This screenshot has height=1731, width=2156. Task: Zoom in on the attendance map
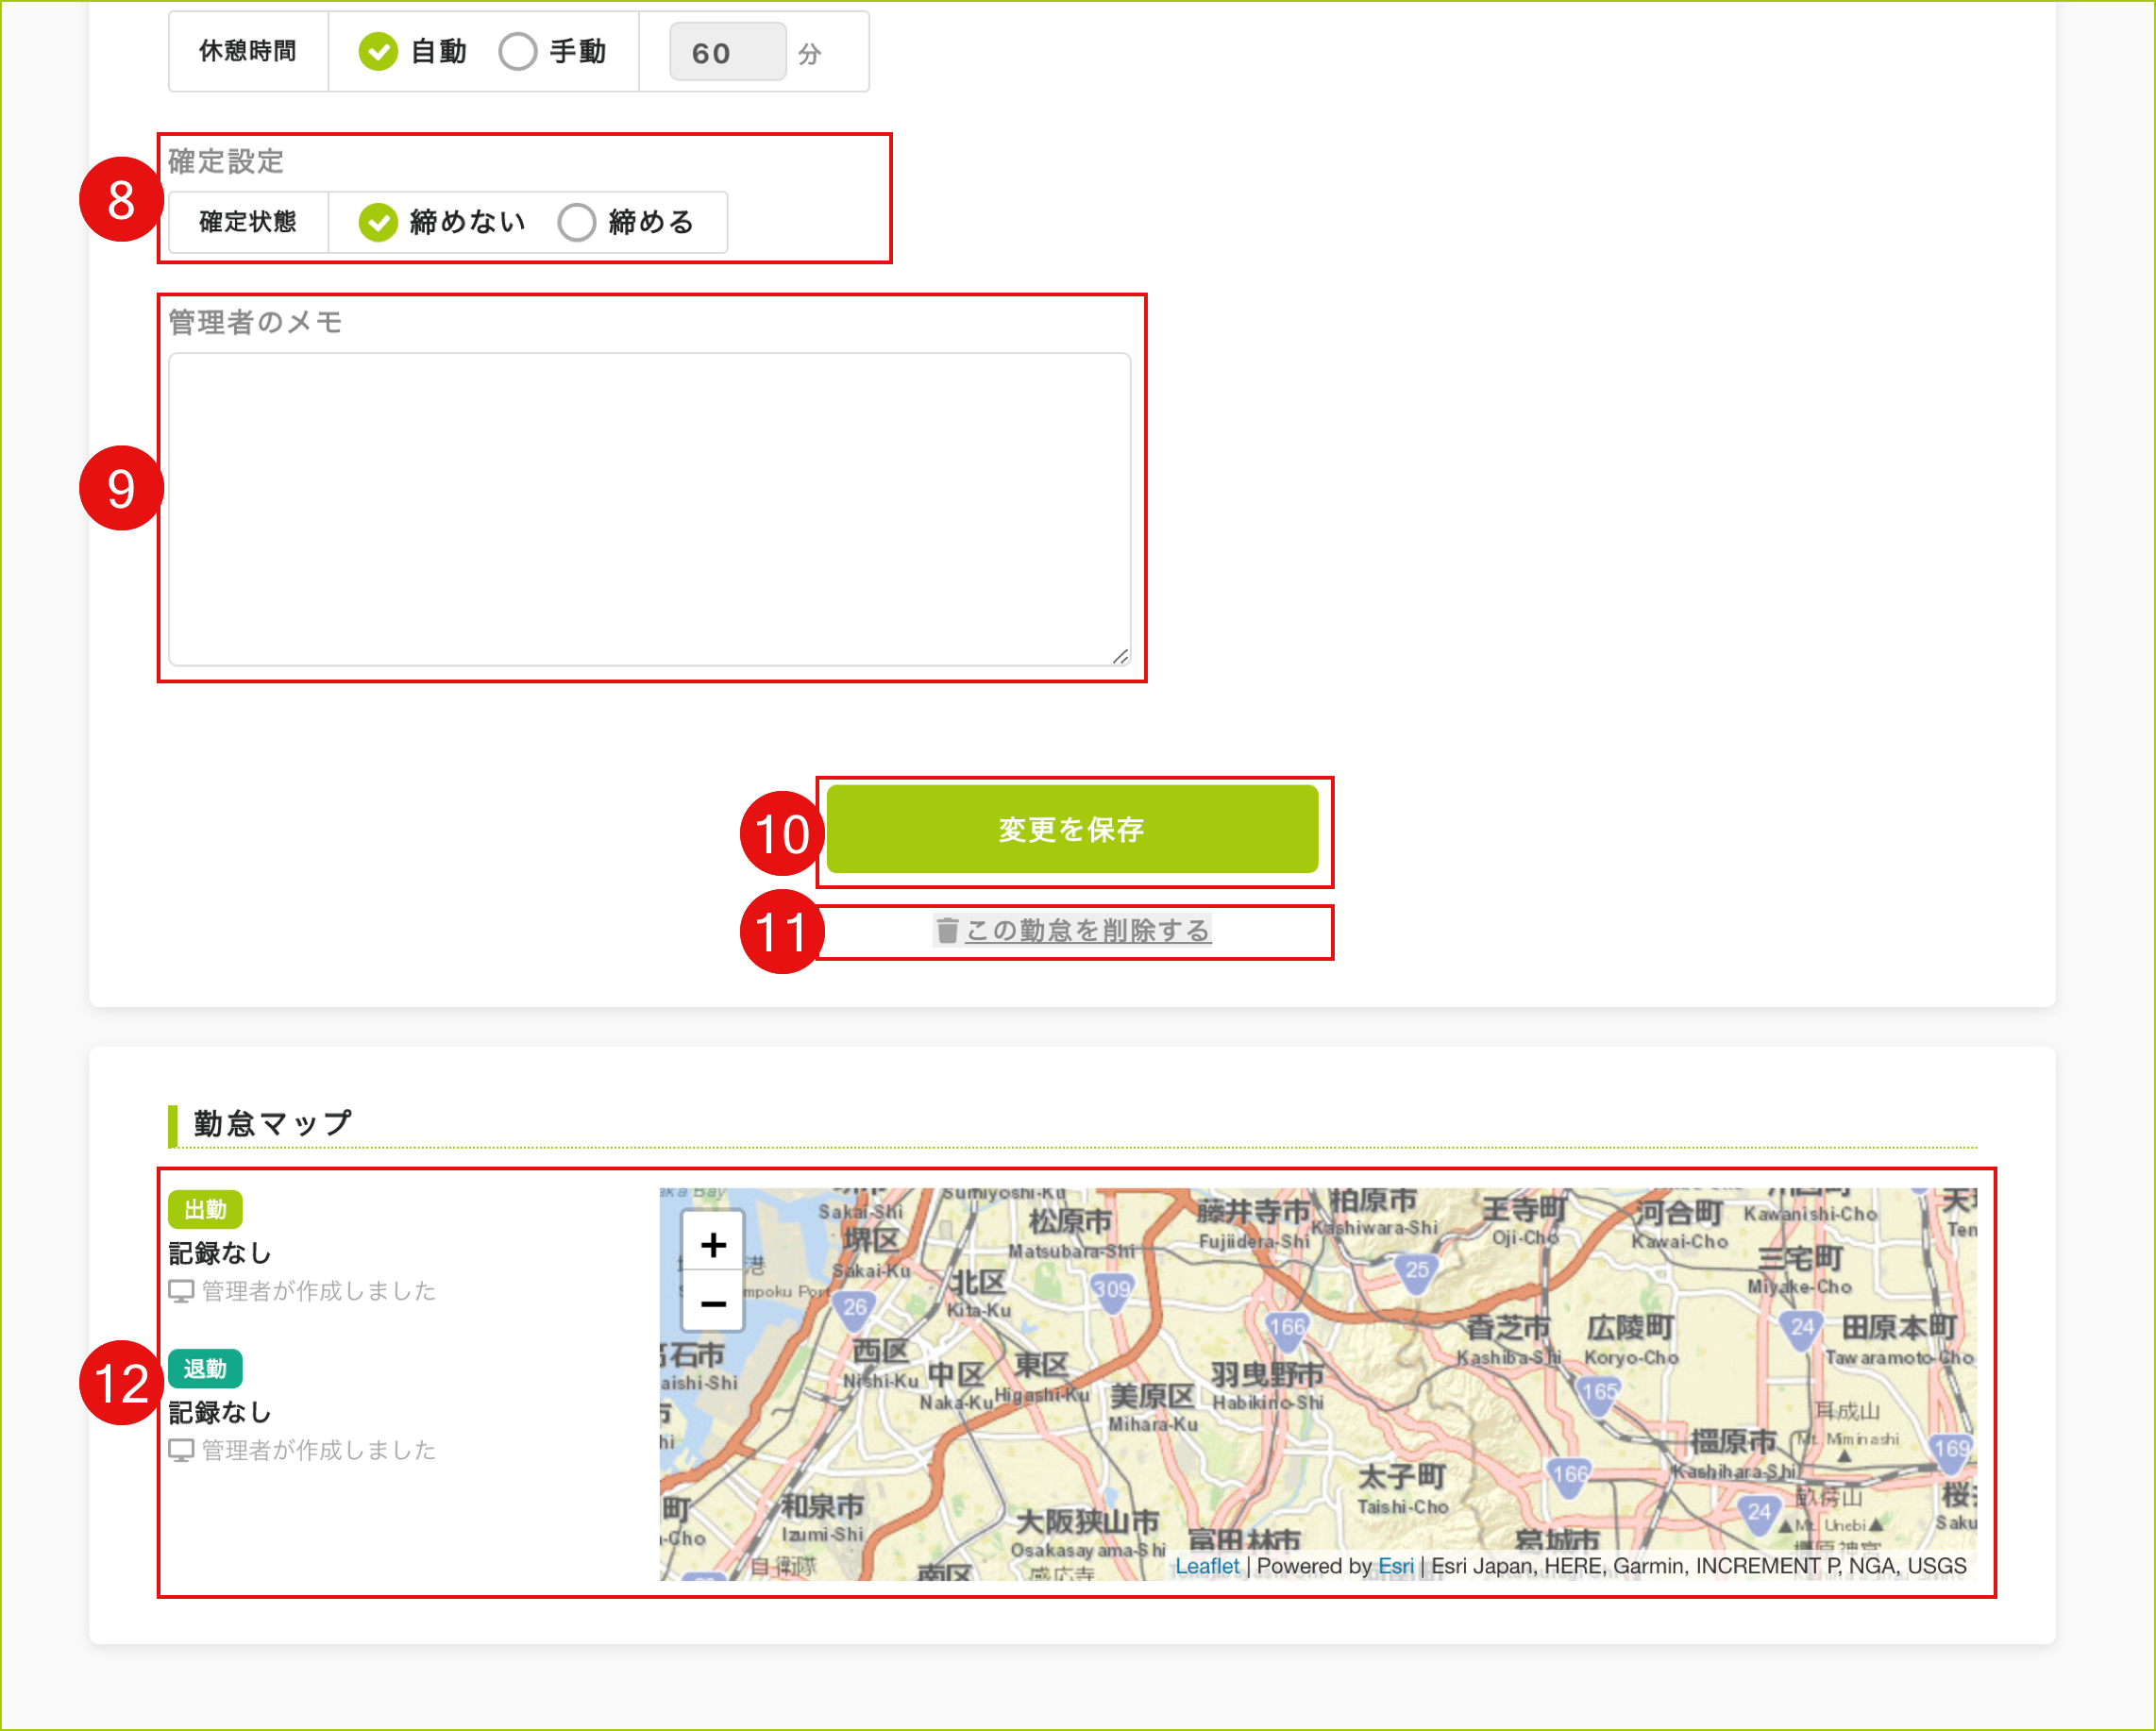tap(713, 1245)
